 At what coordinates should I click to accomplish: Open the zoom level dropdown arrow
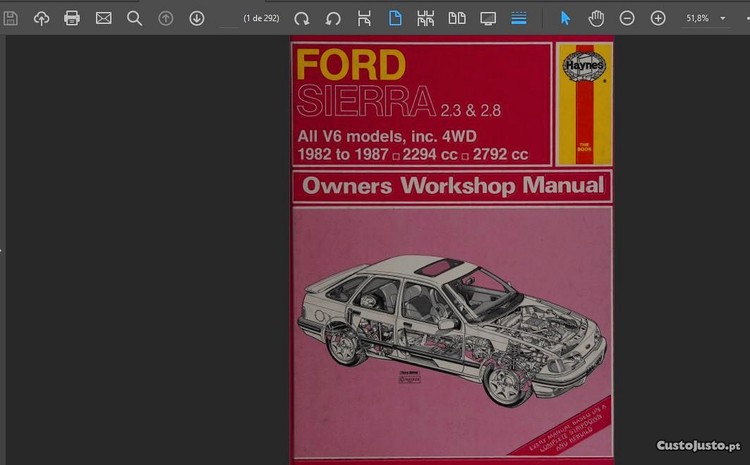pyautogui.click(x=723, y=18)
